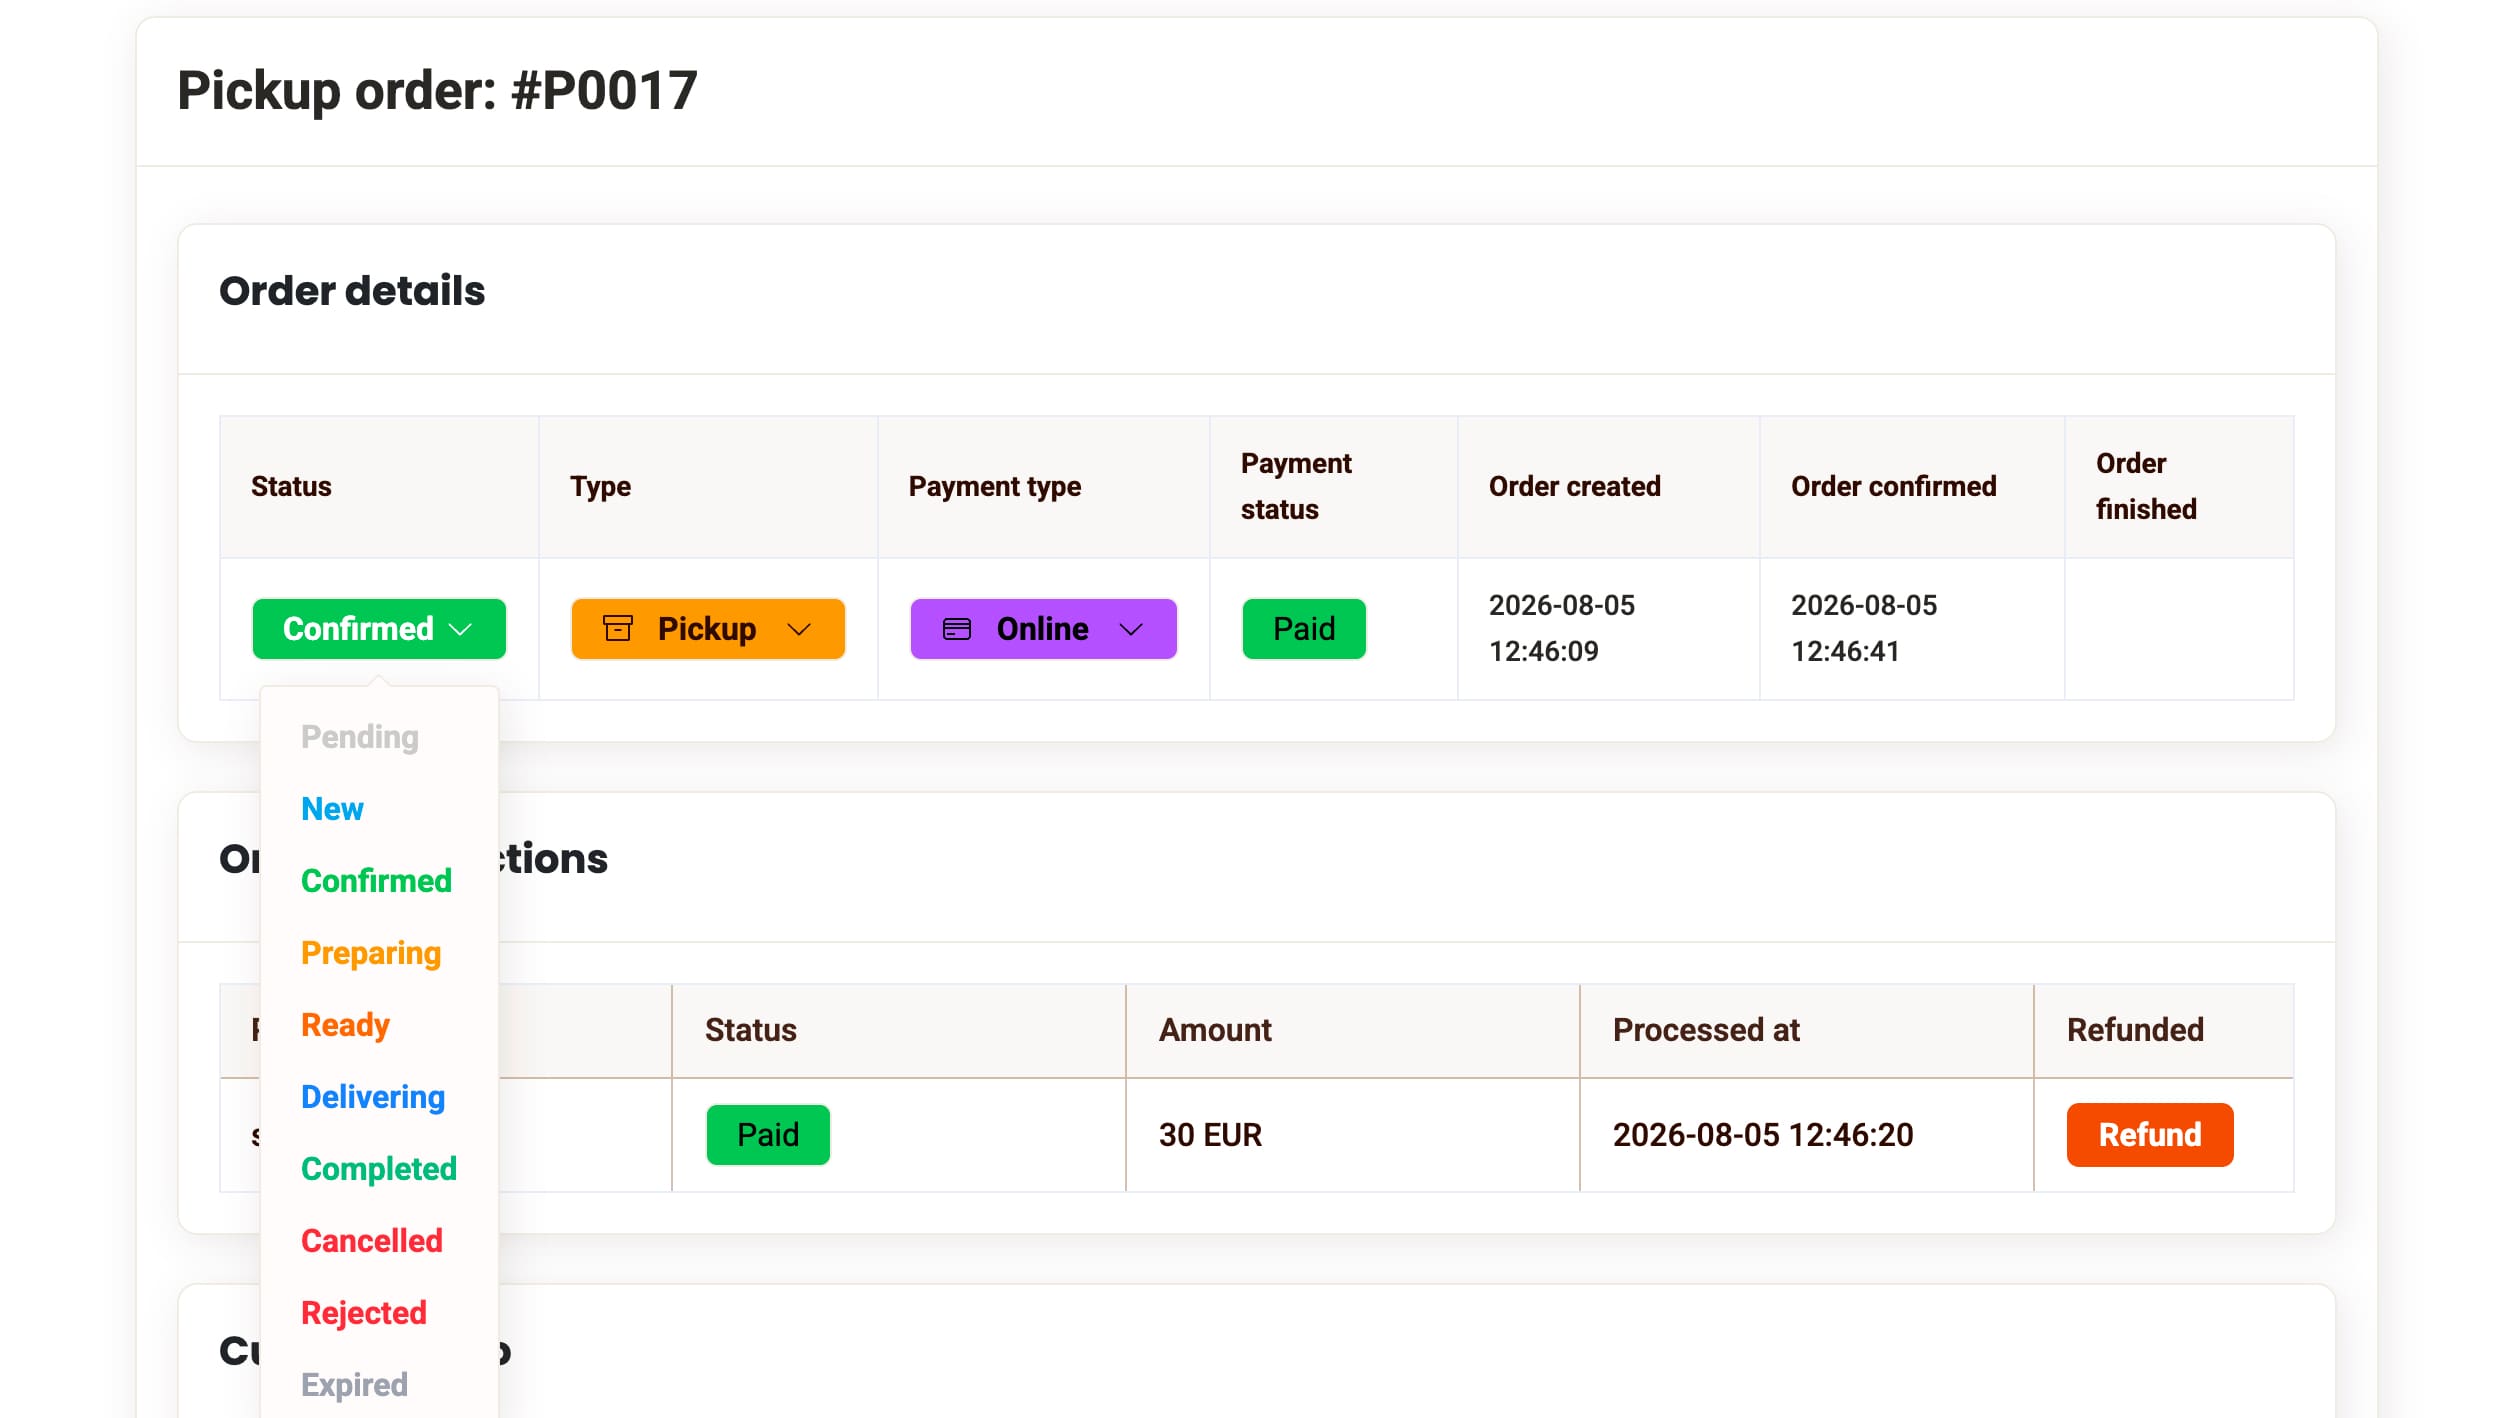2500x1418 pixels.
Task: Open the Online payment type dropdown
Action: 1043,629
